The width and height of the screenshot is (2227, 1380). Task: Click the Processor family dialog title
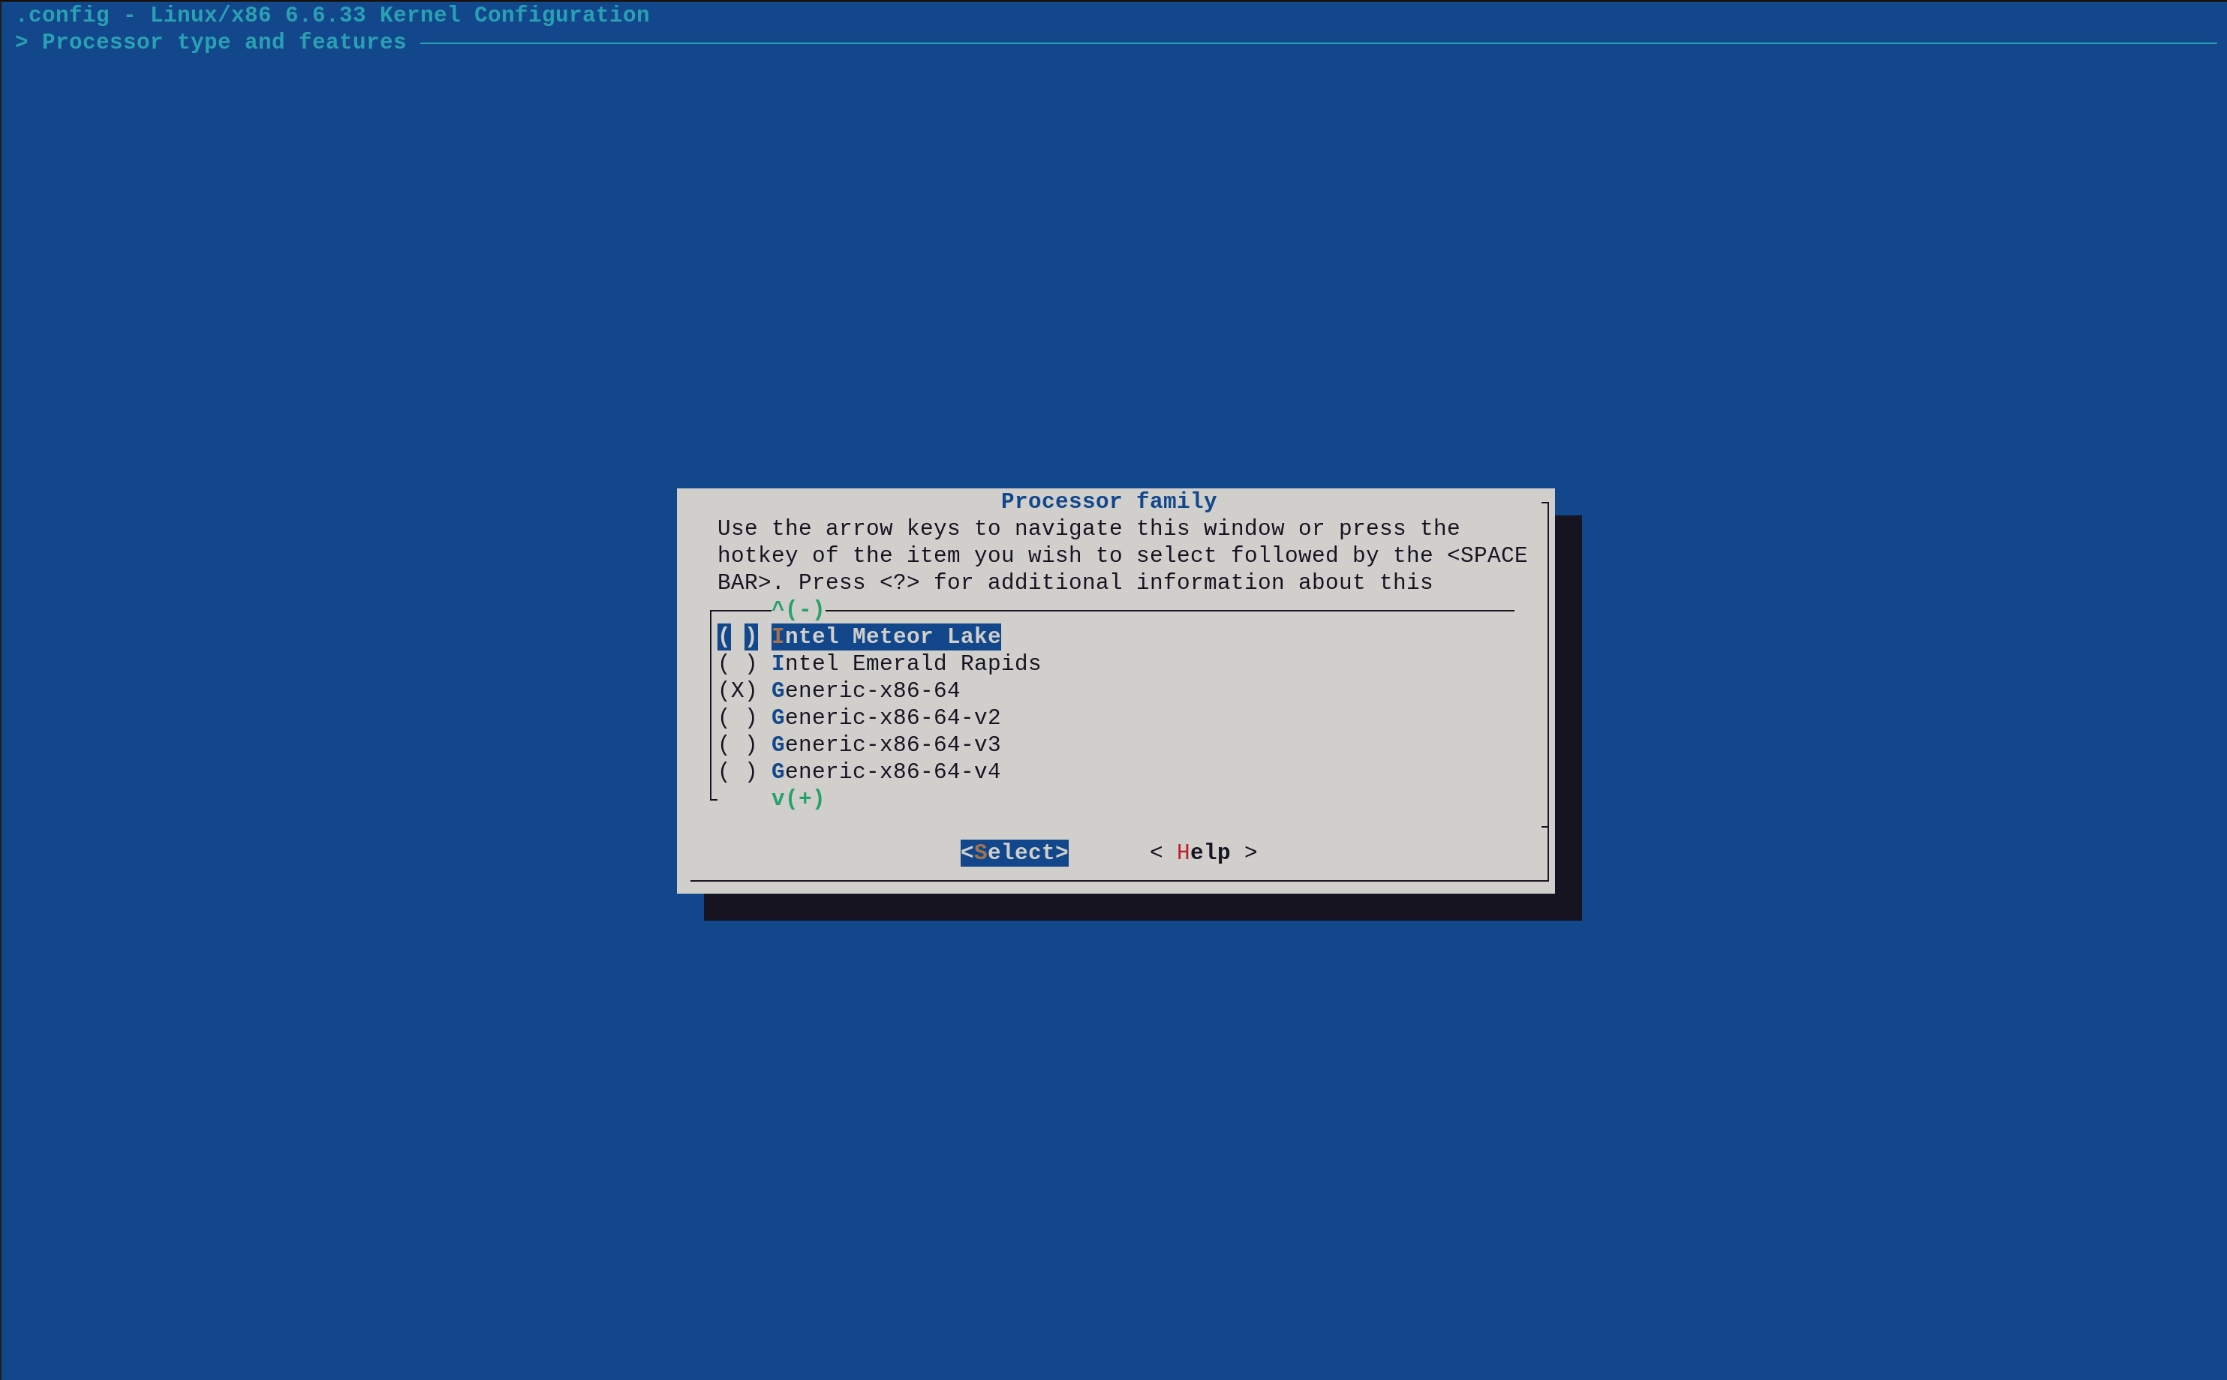coord(1109,501)
